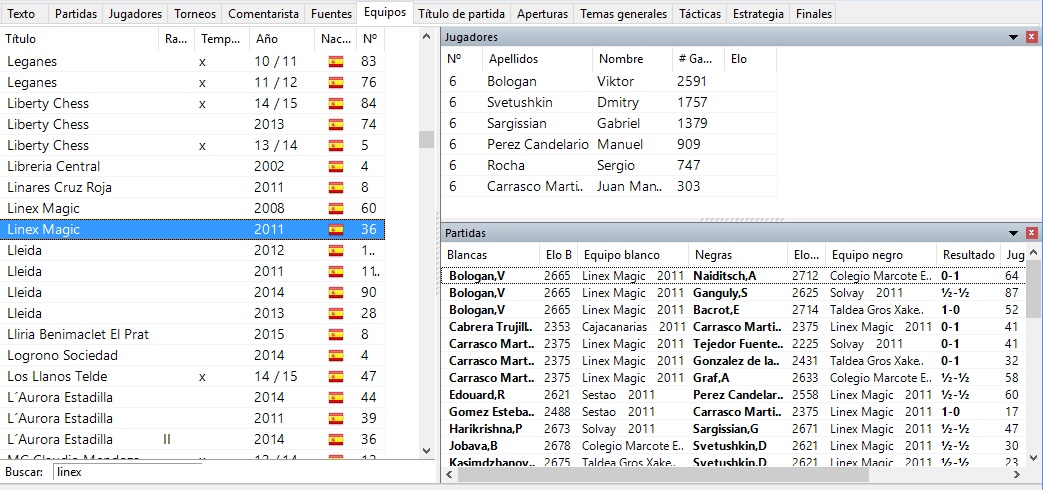Close the Jugadores panel

1032,37
